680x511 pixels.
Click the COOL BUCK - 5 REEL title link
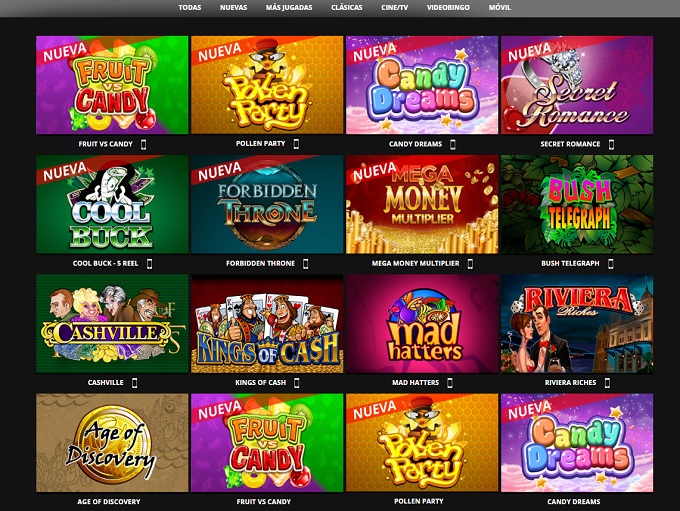105,263
